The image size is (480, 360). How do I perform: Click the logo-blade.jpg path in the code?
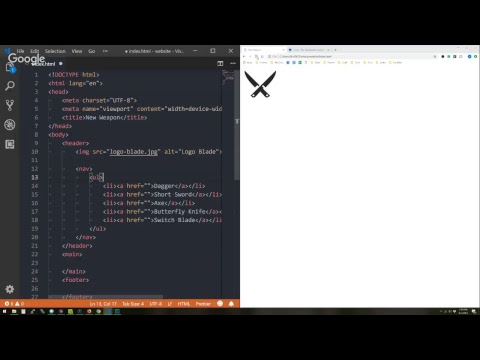(x=133, y=152)
